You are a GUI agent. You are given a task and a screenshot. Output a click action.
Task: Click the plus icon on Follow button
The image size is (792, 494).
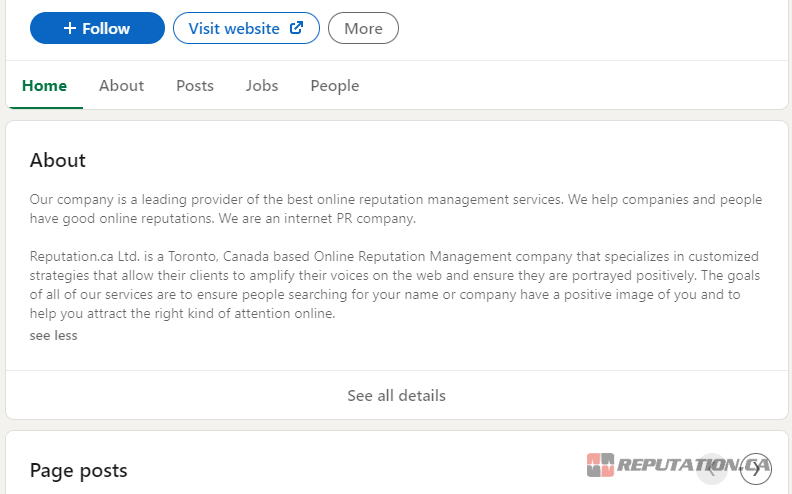click(x=69, y=29)
